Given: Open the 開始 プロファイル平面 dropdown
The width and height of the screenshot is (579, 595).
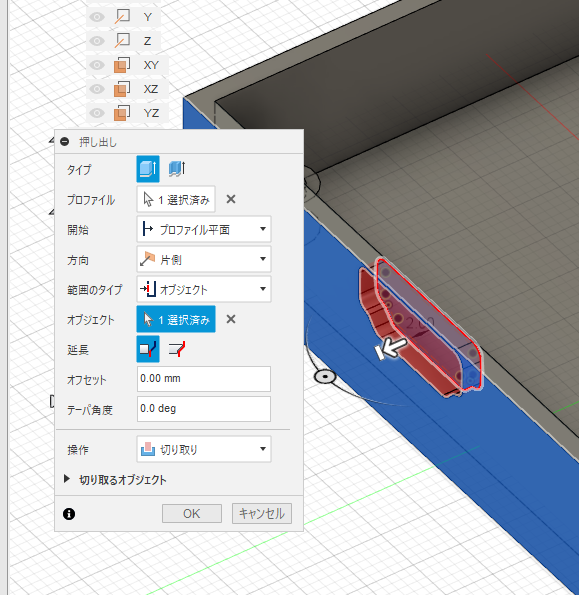Looking at the screenshot, I should coord(204,229).
